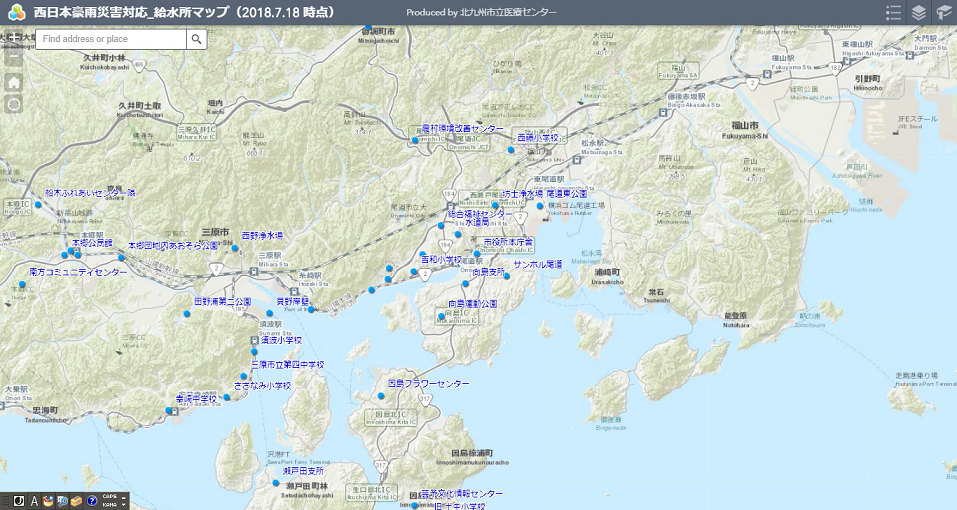Reset map to default home extent
Screen dimensions: 957x510
point(14,83)
